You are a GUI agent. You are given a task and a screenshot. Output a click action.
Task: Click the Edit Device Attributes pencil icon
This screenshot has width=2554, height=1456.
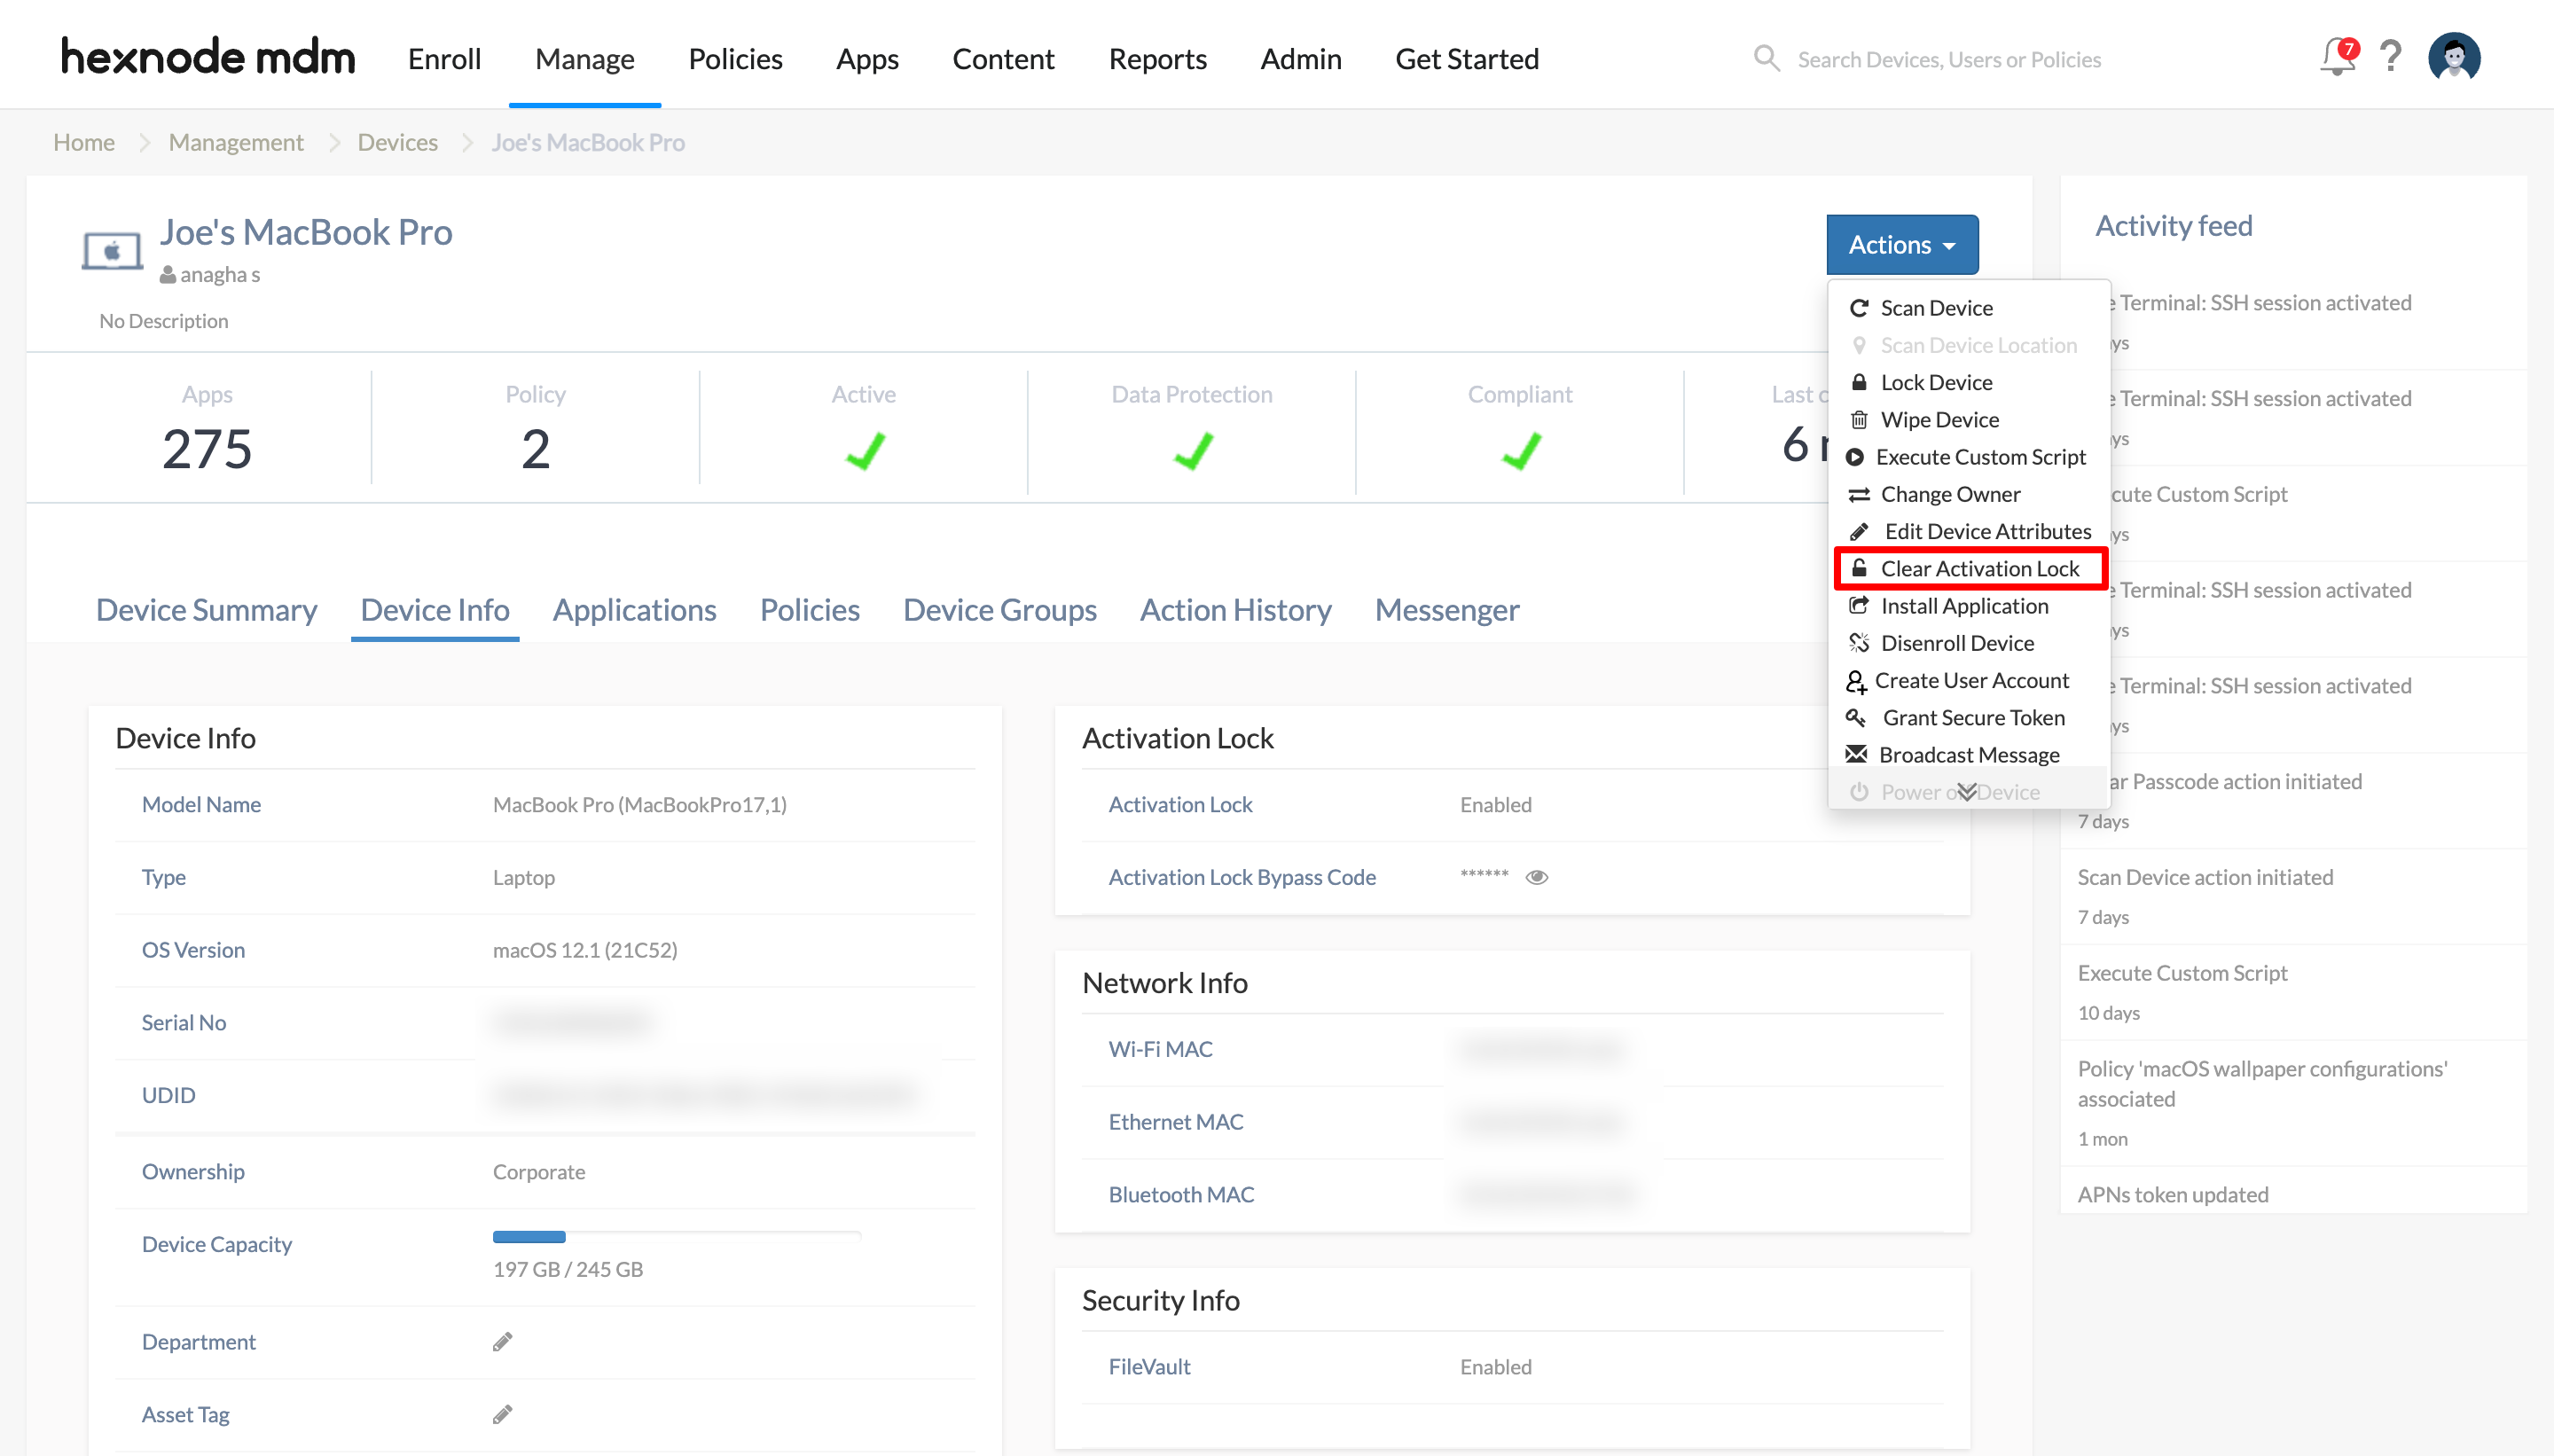tap(1859, 532)
